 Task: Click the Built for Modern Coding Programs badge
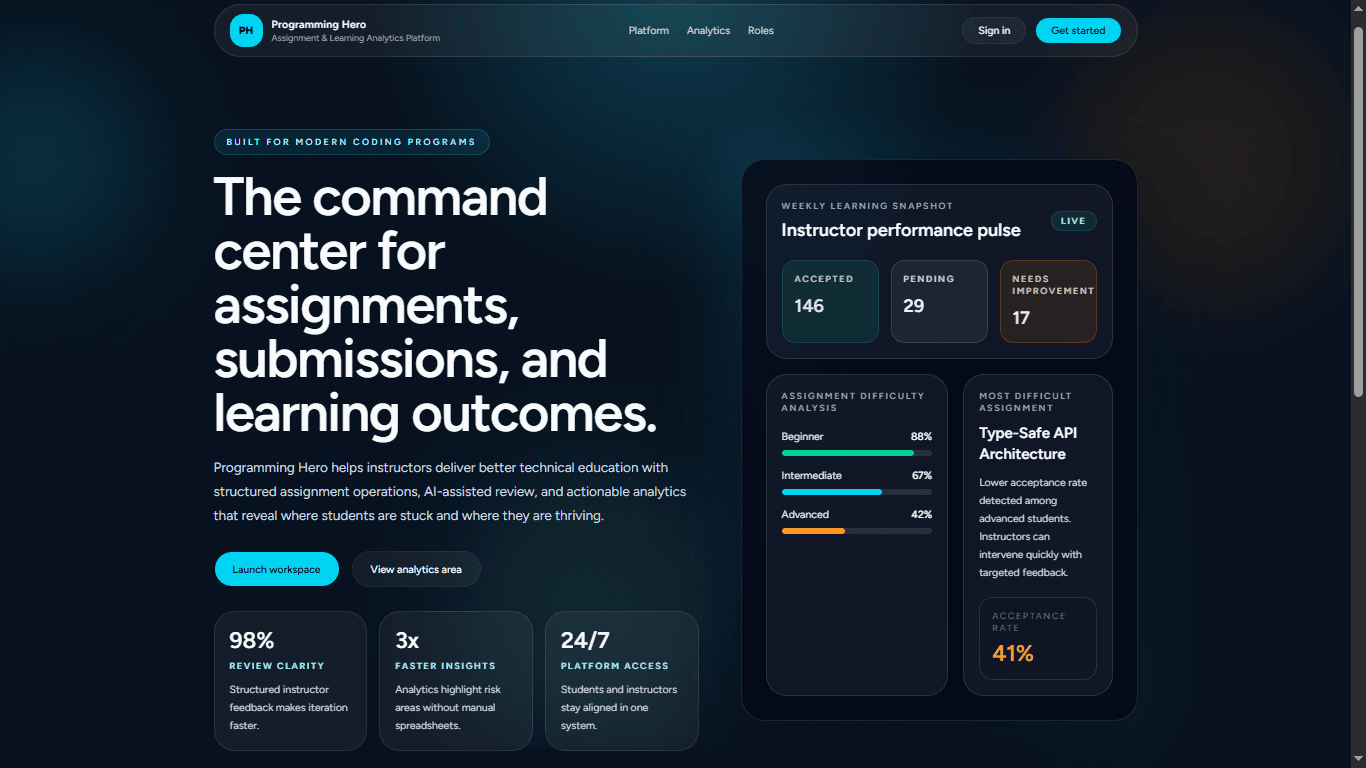[x=351, y=142]
